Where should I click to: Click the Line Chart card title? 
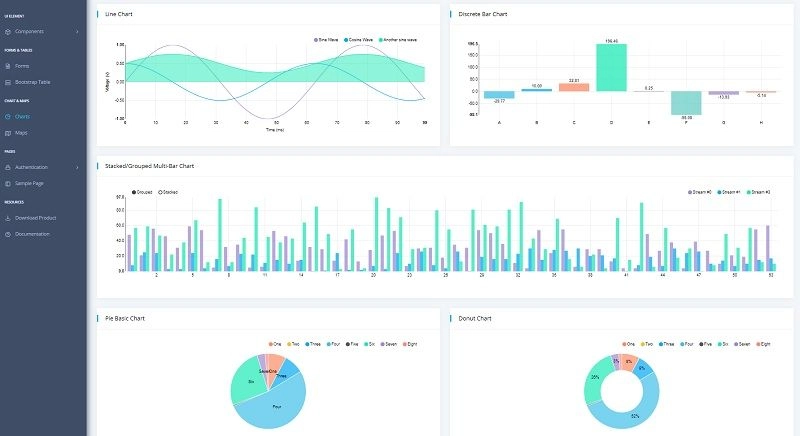(x=118, y=14)
